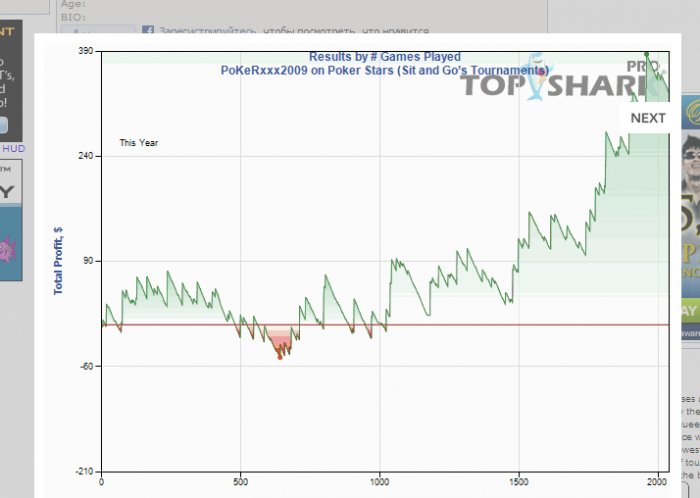Click the NEXT button on the lightbox

point(647,118)
